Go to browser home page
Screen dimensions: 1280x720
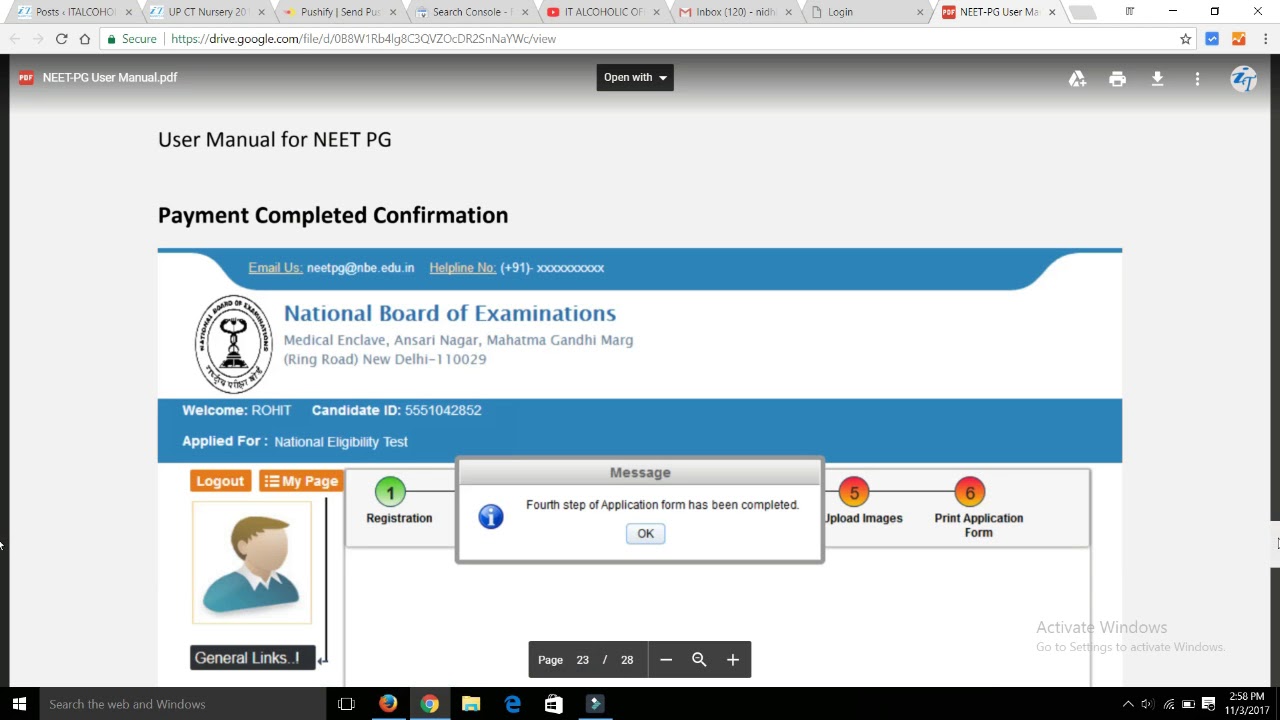coord(85,39)
